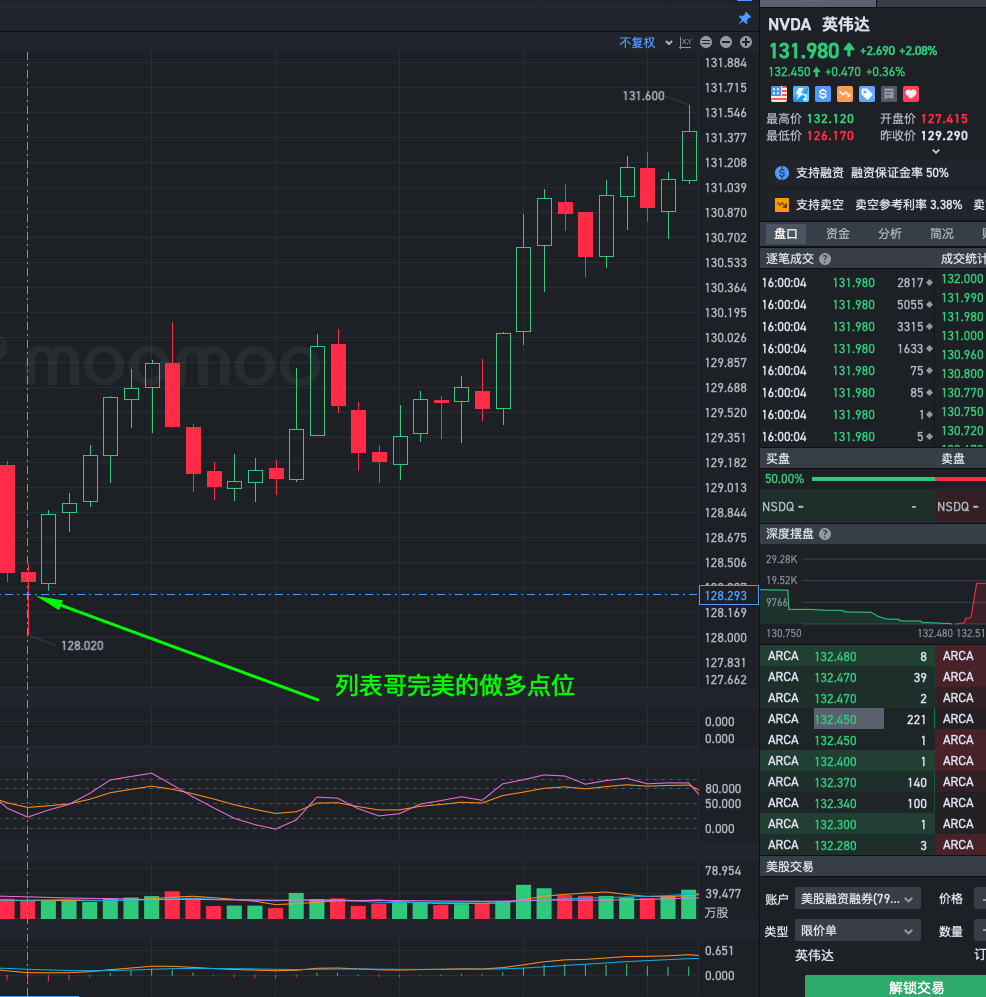Click the 开盘价 127.415 value

(944, 119)
